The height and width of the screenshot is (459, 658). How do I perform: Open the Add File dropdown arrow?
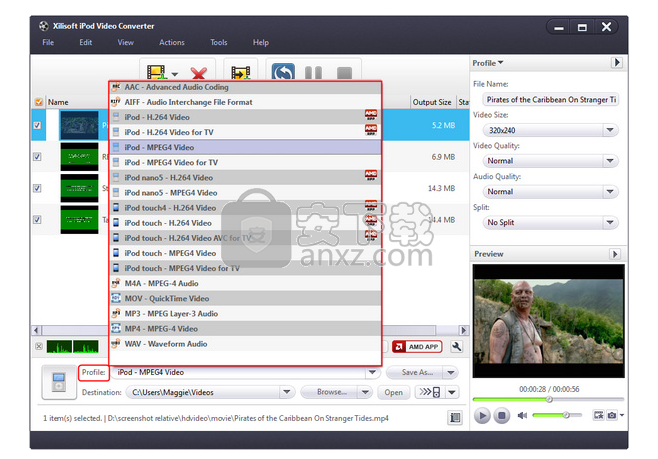pos(175,74)
